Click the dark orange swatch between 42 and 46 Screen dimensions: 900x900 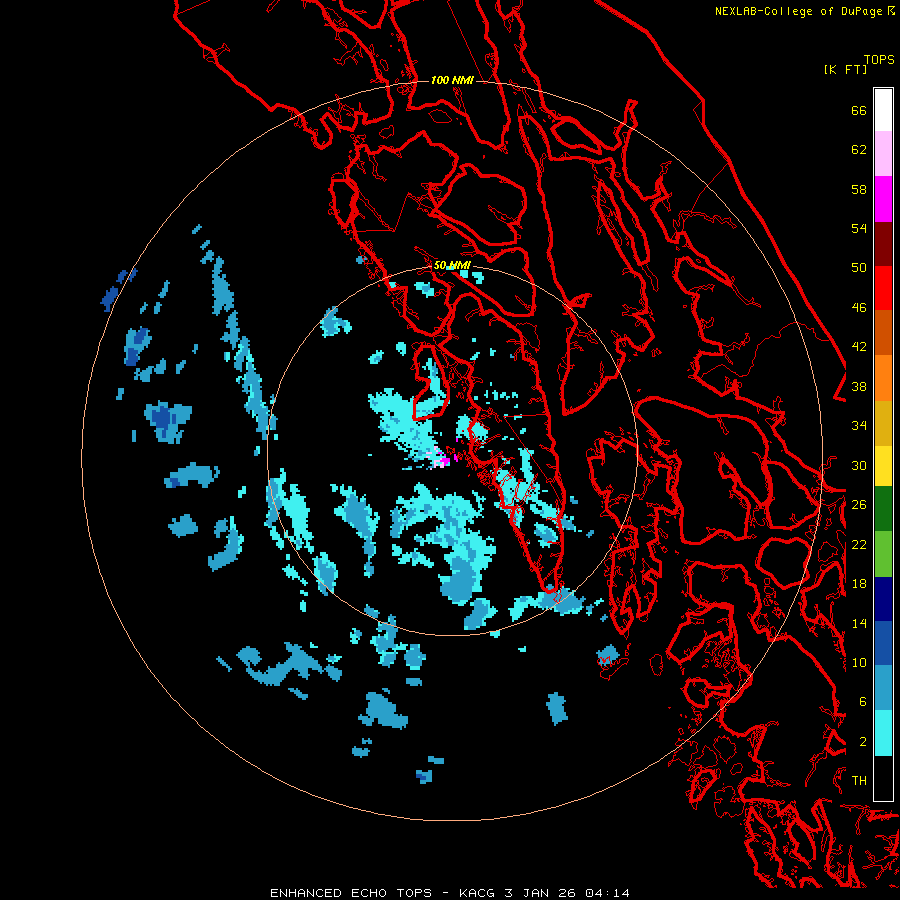[x=883, y=333]
